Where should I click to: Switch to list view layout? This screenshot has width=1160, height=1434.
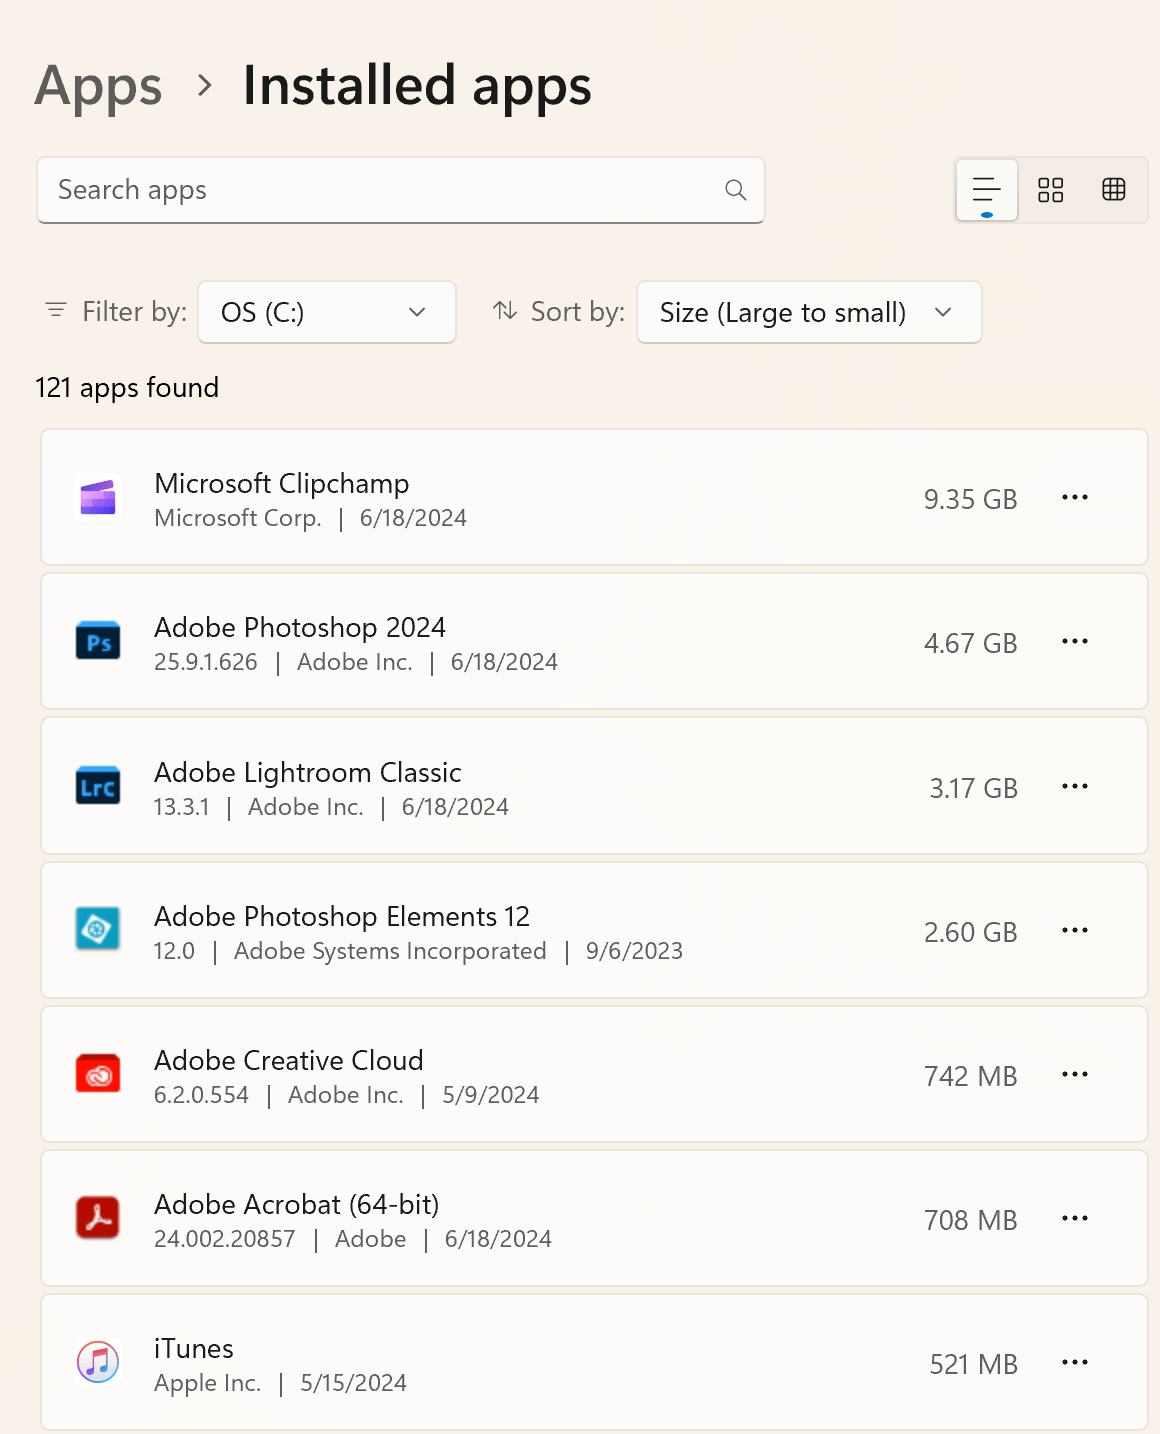(987, 190)
